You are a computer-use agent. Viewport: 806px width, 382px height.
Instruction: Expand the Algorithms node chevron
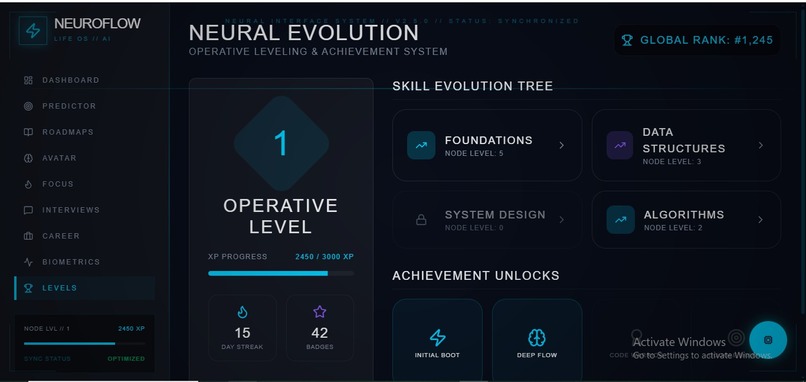761,220
